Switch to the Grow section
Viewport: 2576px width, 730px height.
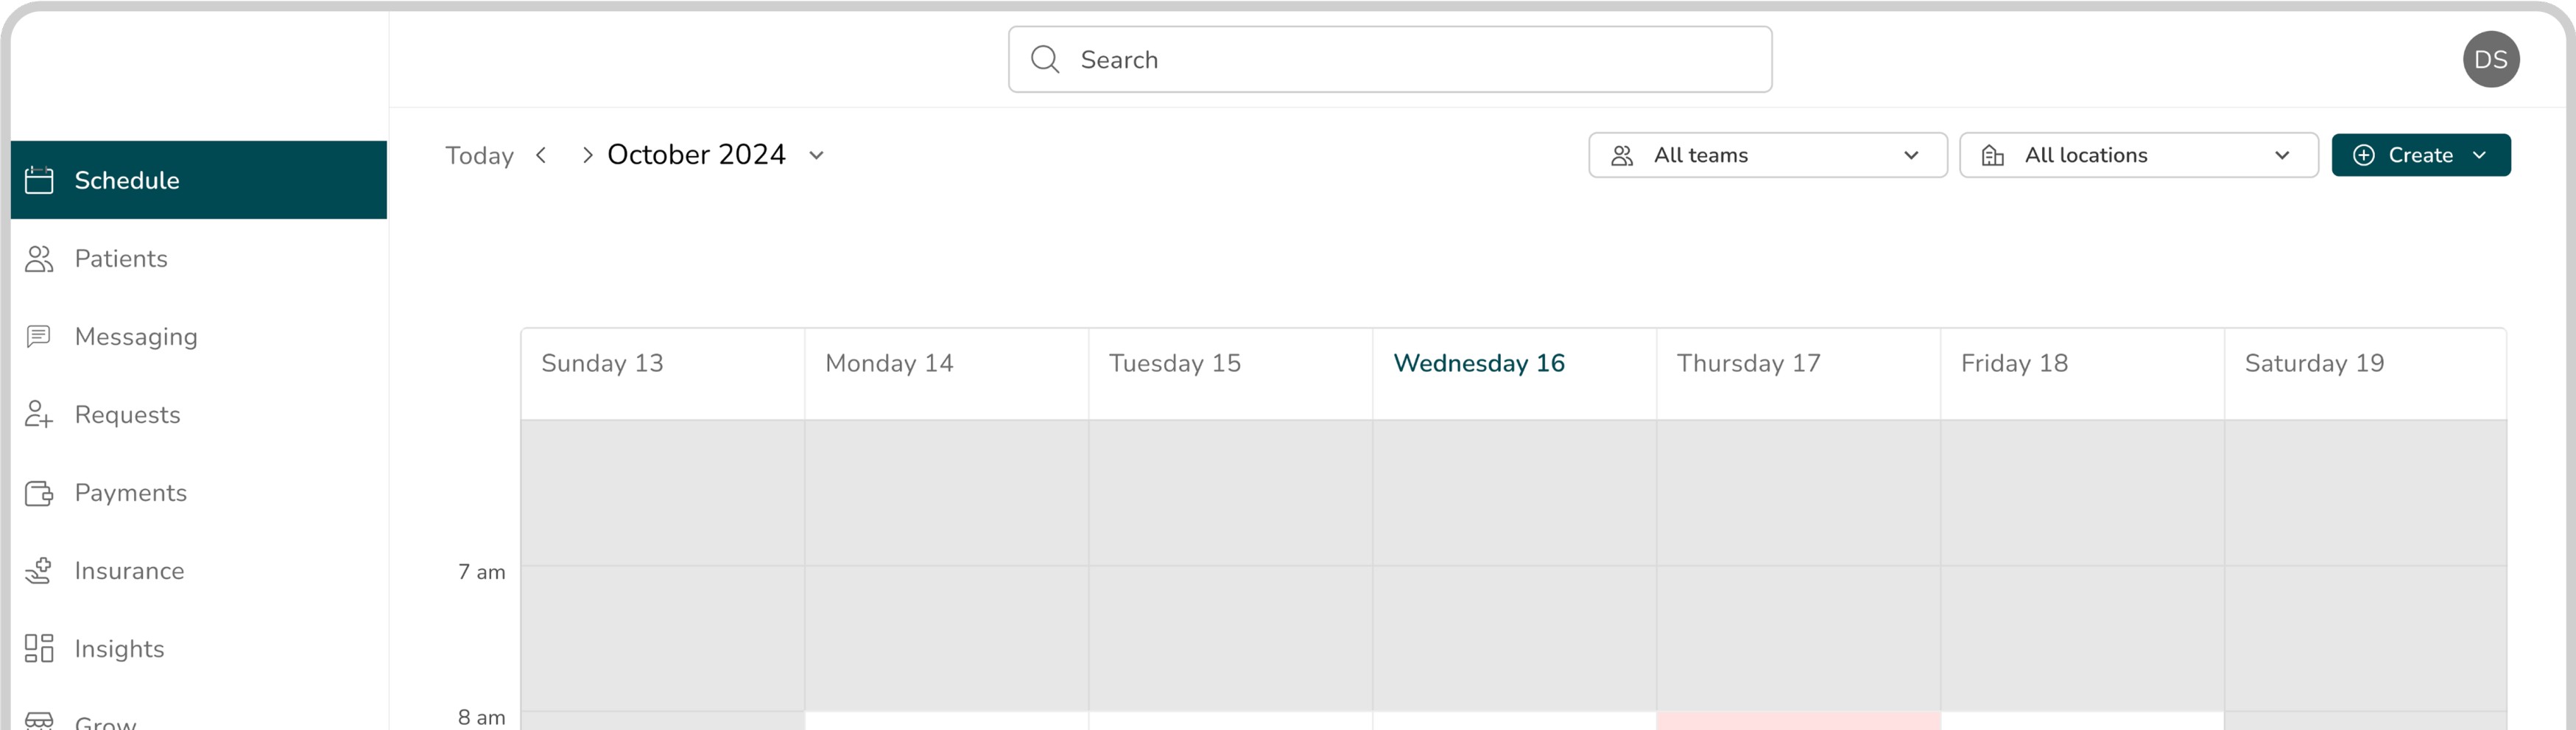tap(104, 718)
